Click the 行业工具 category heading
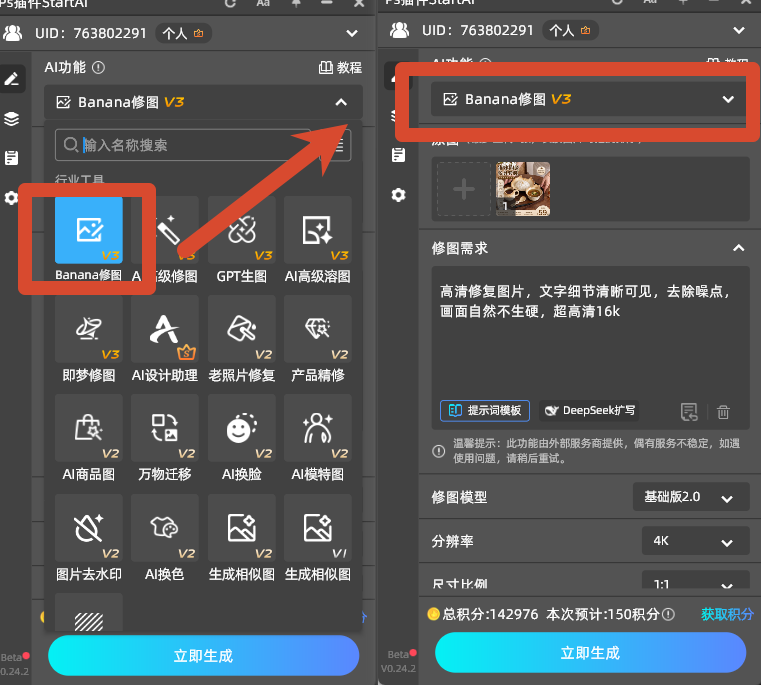The height and width of the screenshot is (685, 761). coord(79,179)
